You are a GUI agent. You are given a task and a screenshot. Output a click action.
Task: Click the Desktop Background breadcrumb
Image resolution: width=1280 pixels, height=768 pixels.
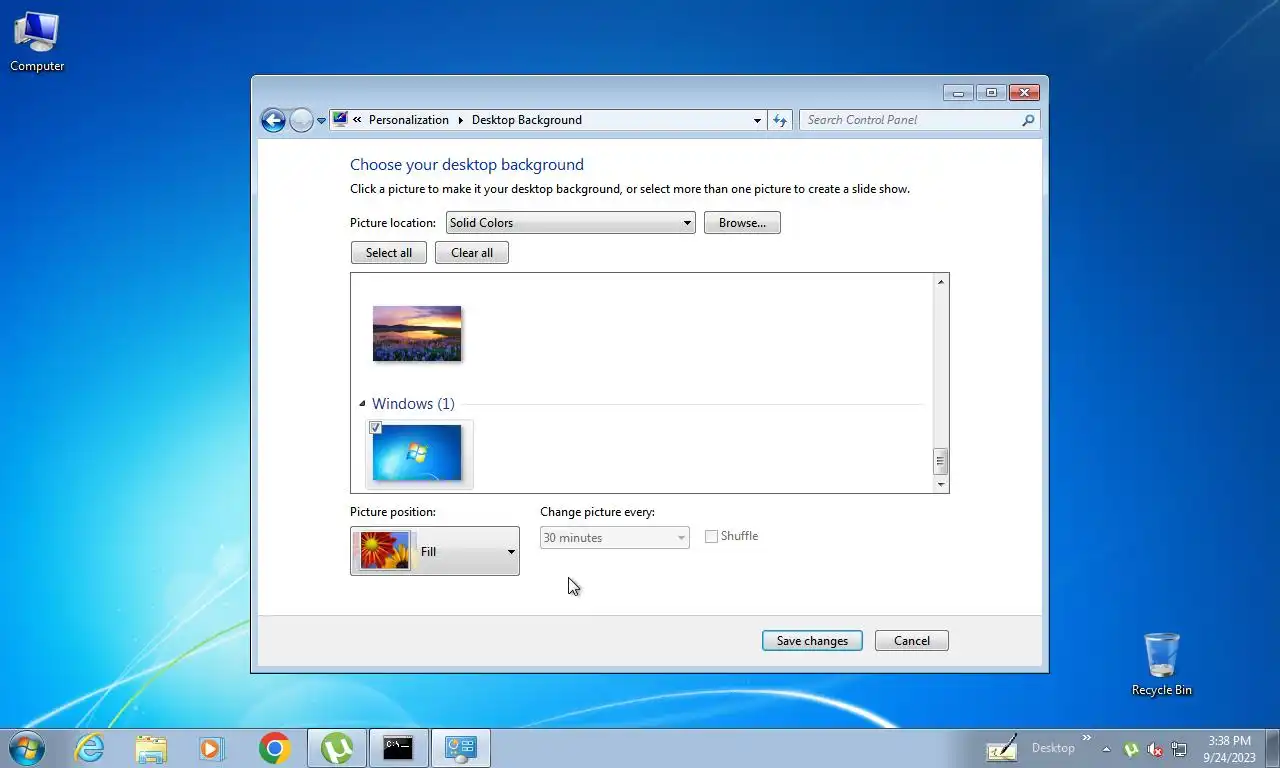[527, 120]
